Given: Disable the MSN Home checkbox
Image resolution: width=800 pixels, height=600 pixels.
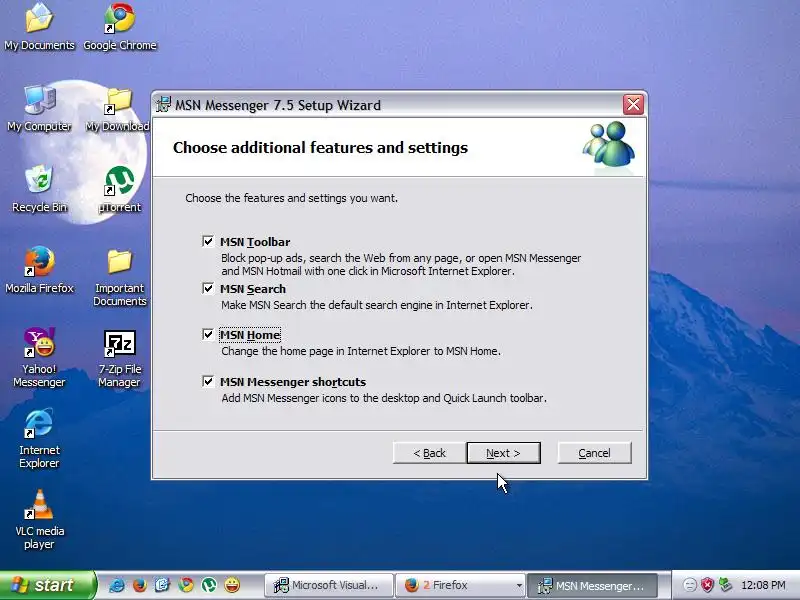Looking at the screenshot, I should pos(208,334).
